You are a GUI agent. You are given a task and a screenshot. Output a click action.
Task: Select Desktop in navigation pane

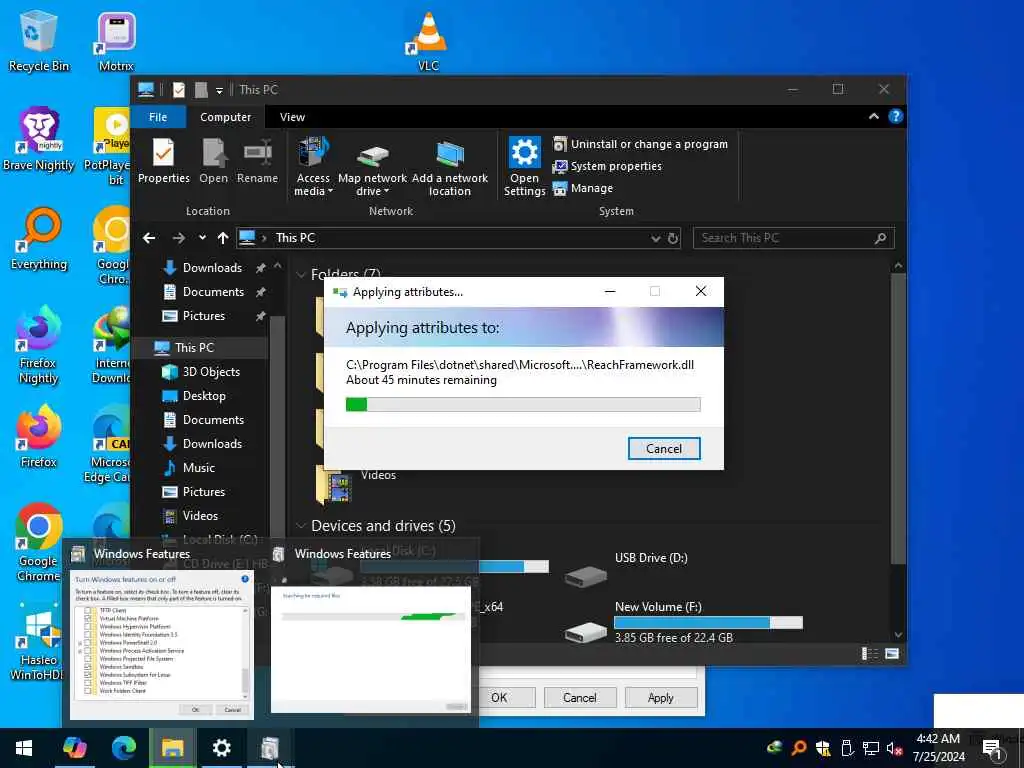pyautogui.click(x=204, y=396)
